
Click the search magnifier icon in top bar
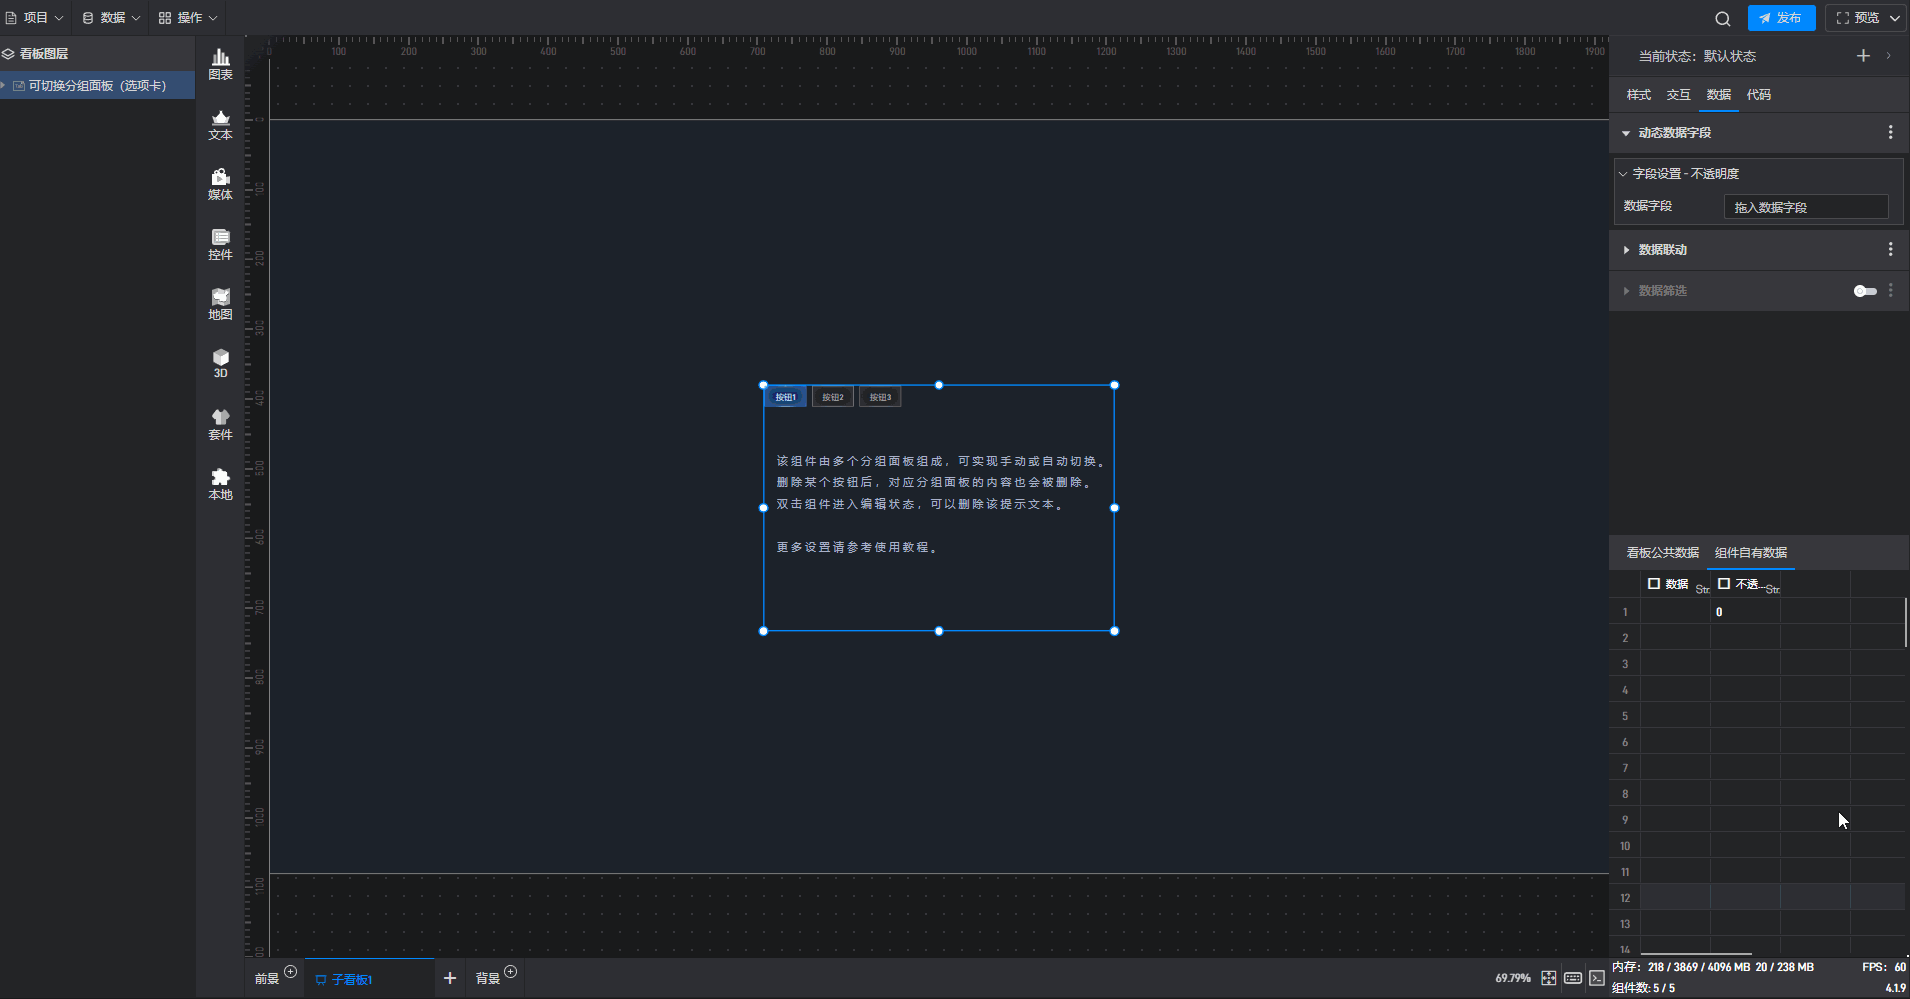coord(1722,19)
